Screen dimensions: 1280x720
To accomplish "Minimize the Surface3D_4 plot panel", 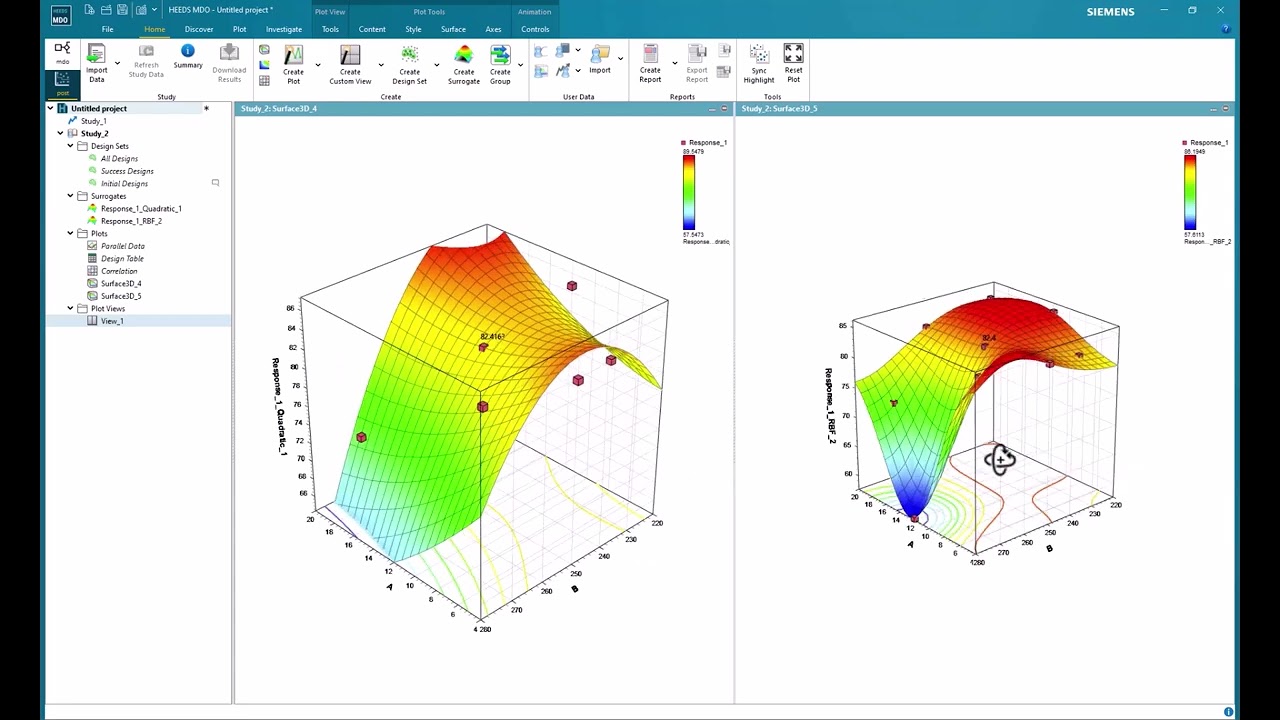I will click(x=712, y=108).
